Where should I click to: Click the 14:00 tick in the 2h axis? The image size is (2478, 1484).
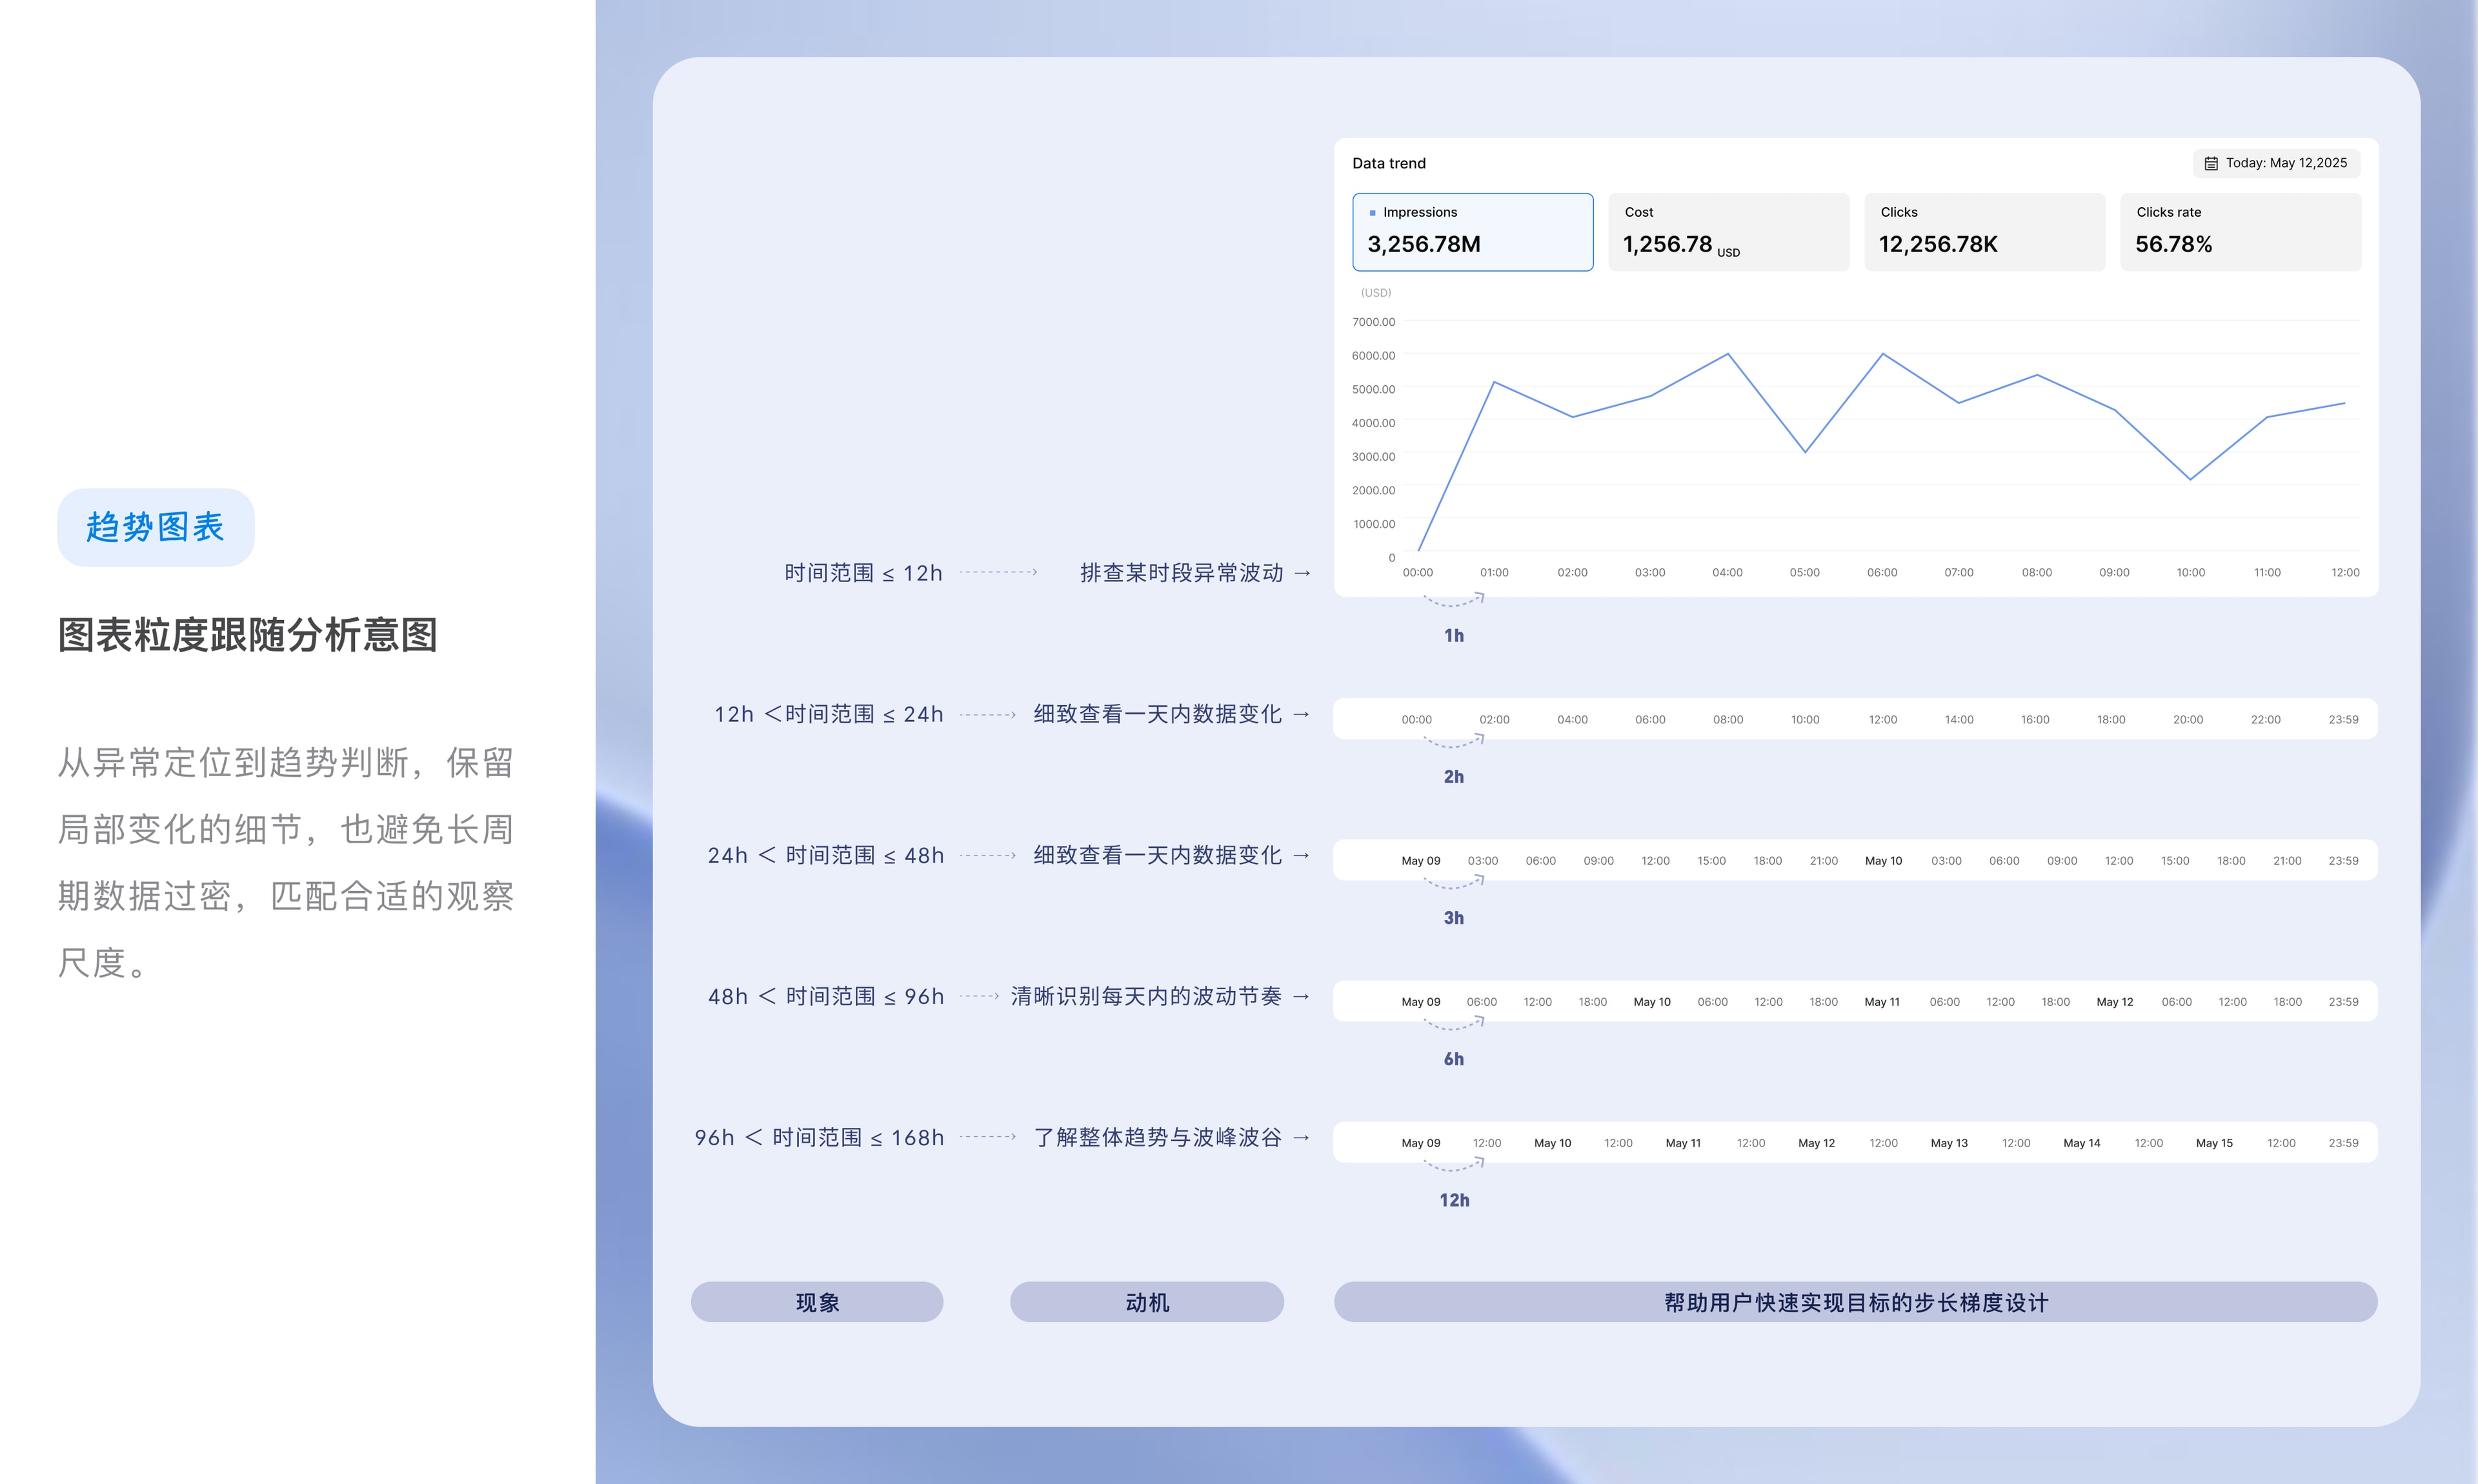(x=1958, y=720)
